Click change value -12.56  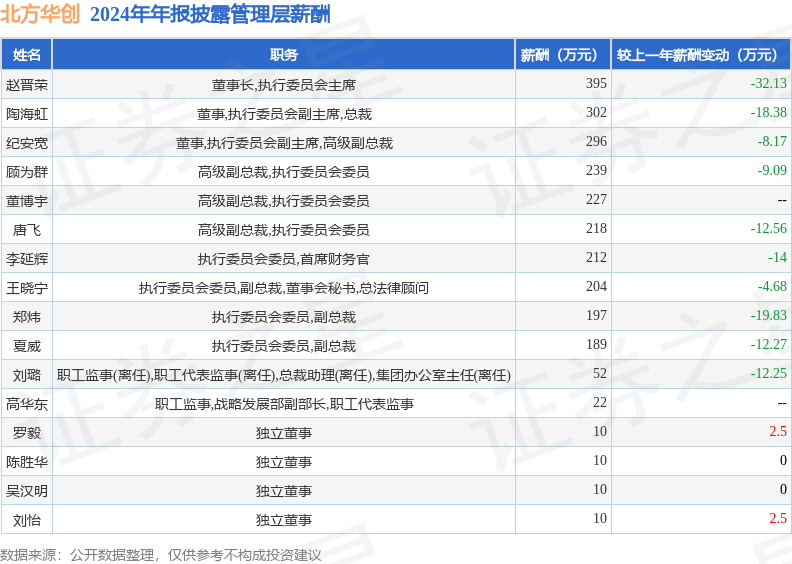[x=768, y=228]
